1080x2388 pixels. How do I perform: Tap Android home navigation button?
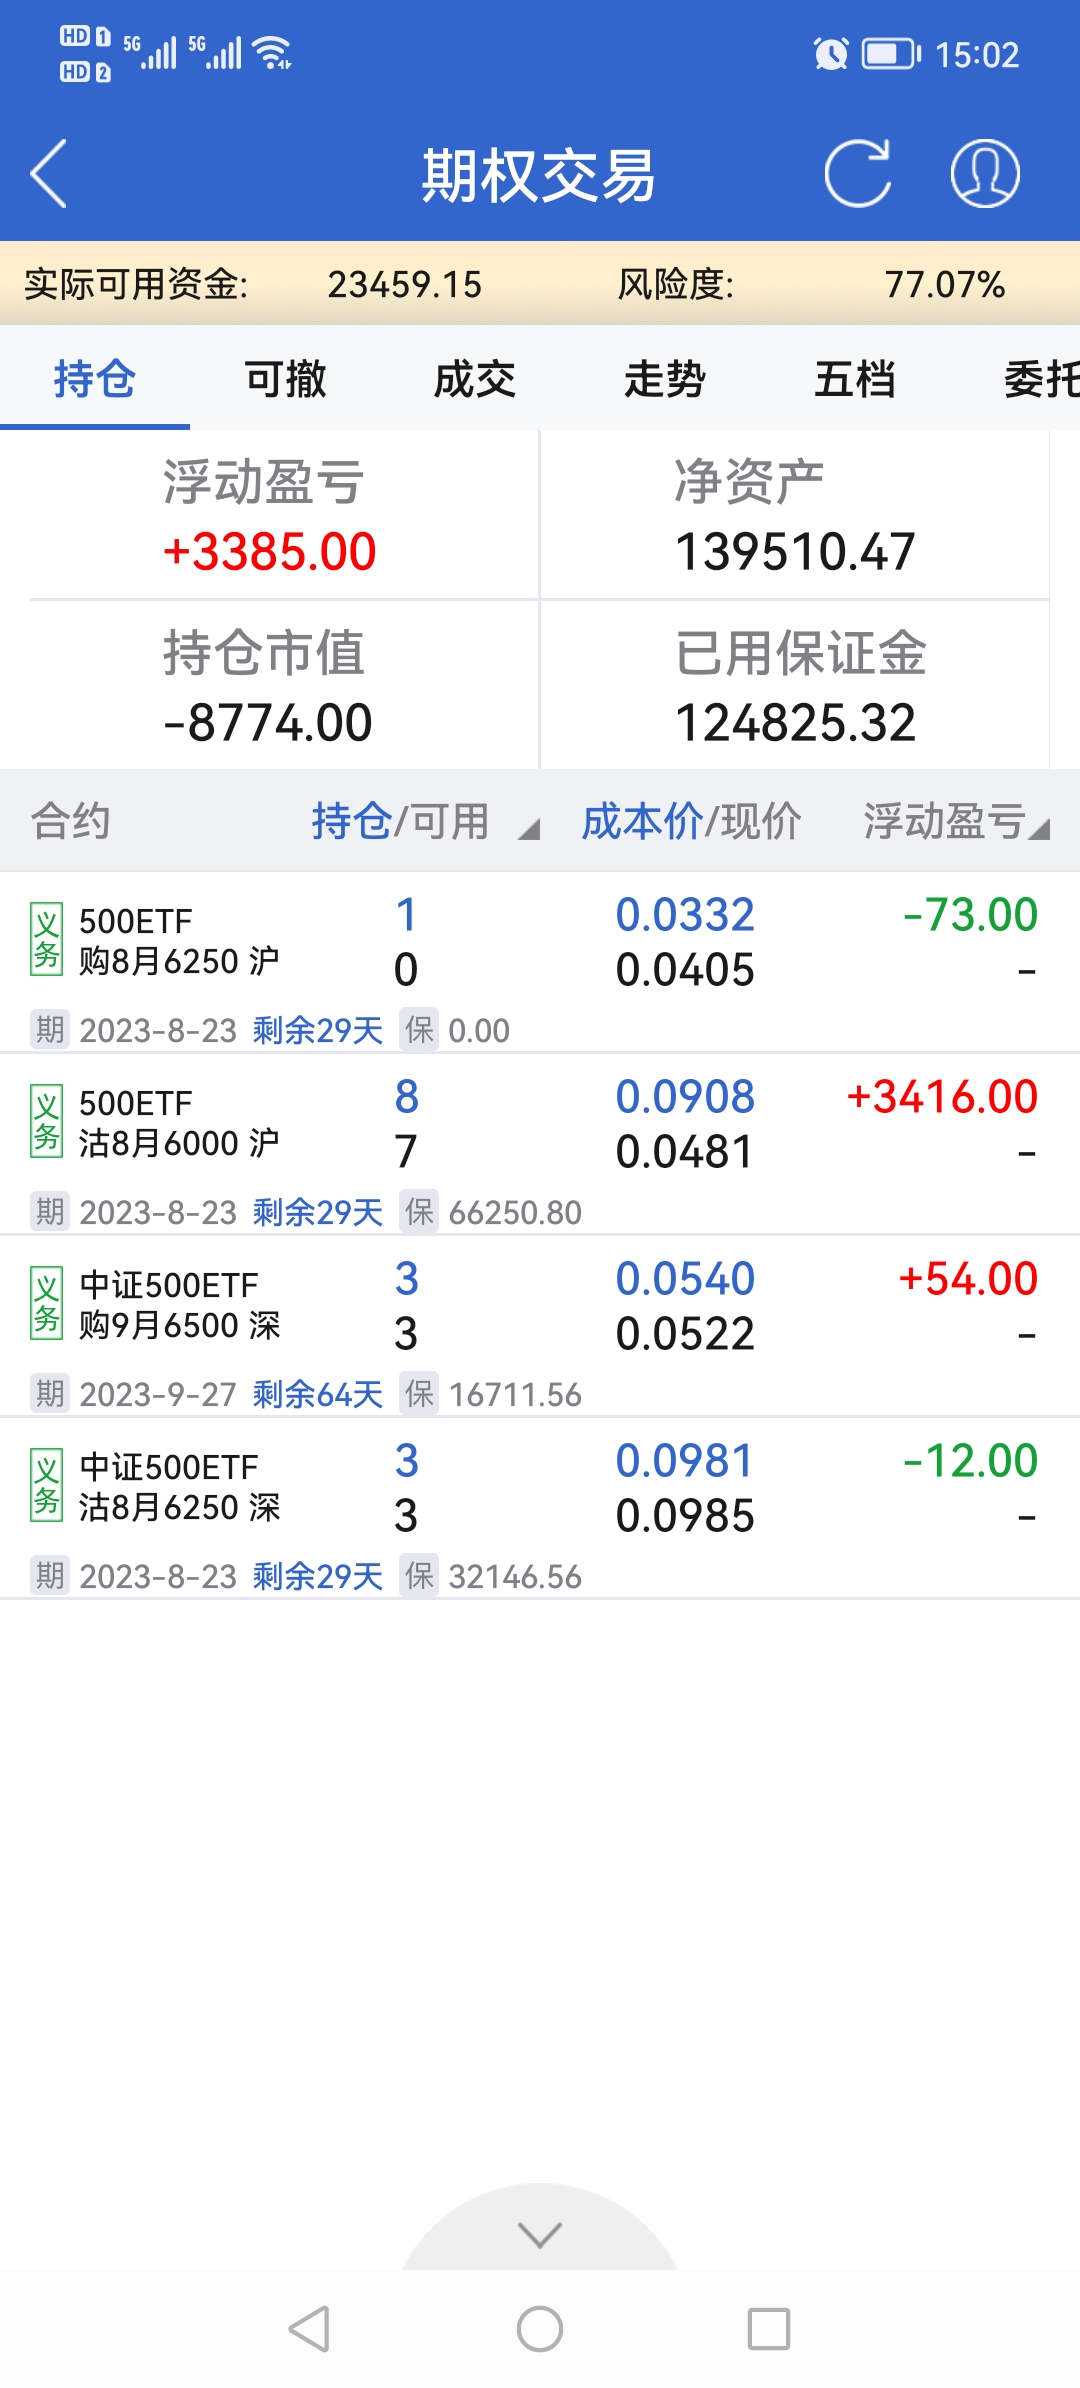coord(540,2329)
